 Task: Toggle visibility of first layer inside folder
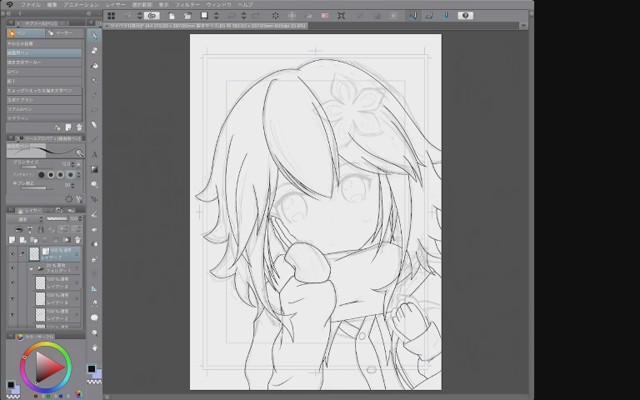12,282
